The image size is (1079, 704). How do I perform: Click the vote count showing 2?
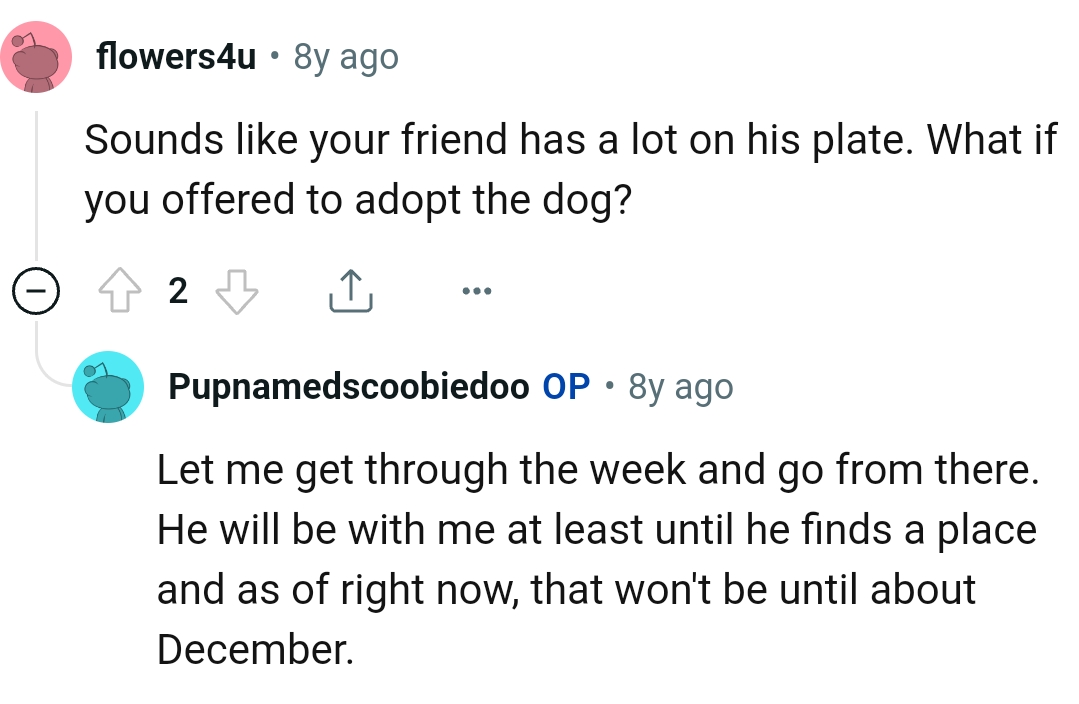pos(178,291)
